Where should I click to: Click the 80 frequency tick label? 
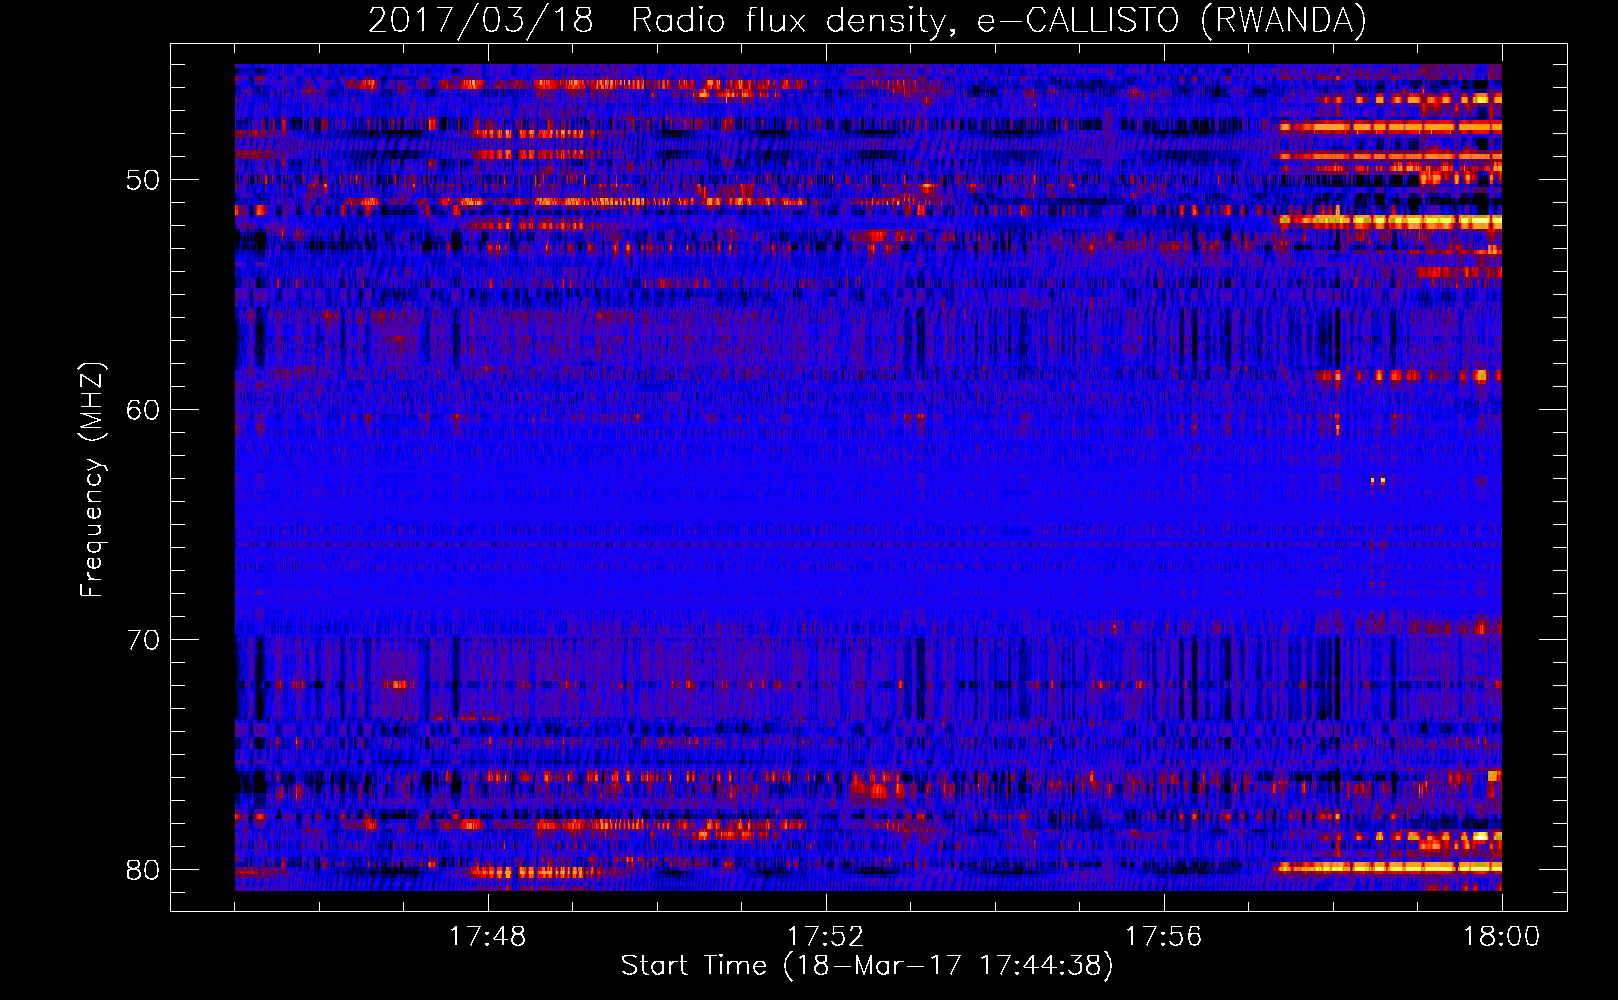(143, 870)
